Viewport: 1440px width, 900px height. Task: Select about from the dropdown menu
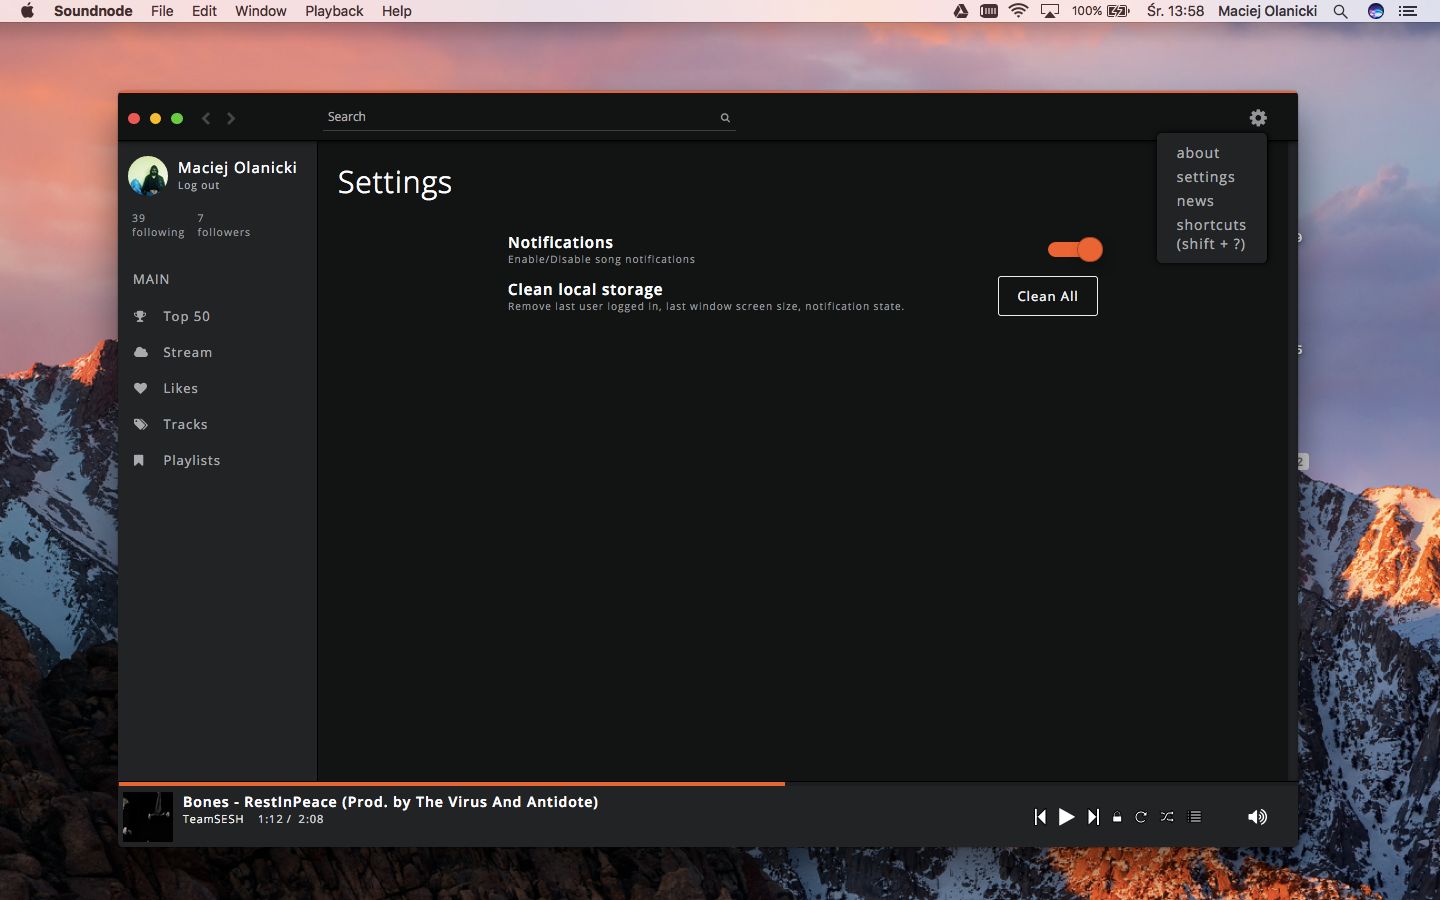click(x=1198, y=153)
